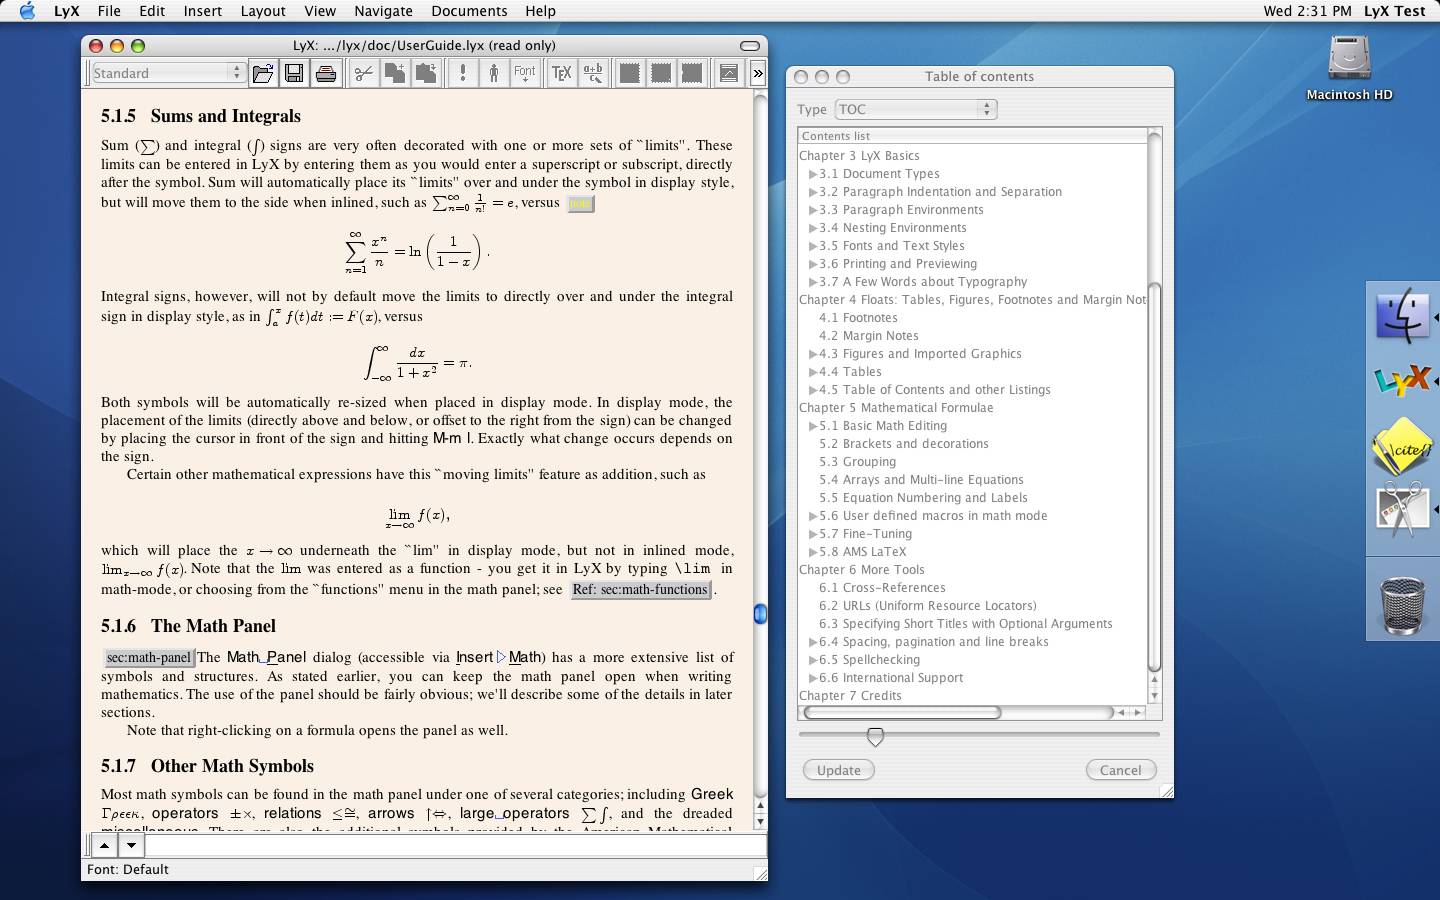Image resolution: width=1440 pixels, height=900 pixels.
Task: Expand section 4.4 Tables
Action: (x=813, y=372)
